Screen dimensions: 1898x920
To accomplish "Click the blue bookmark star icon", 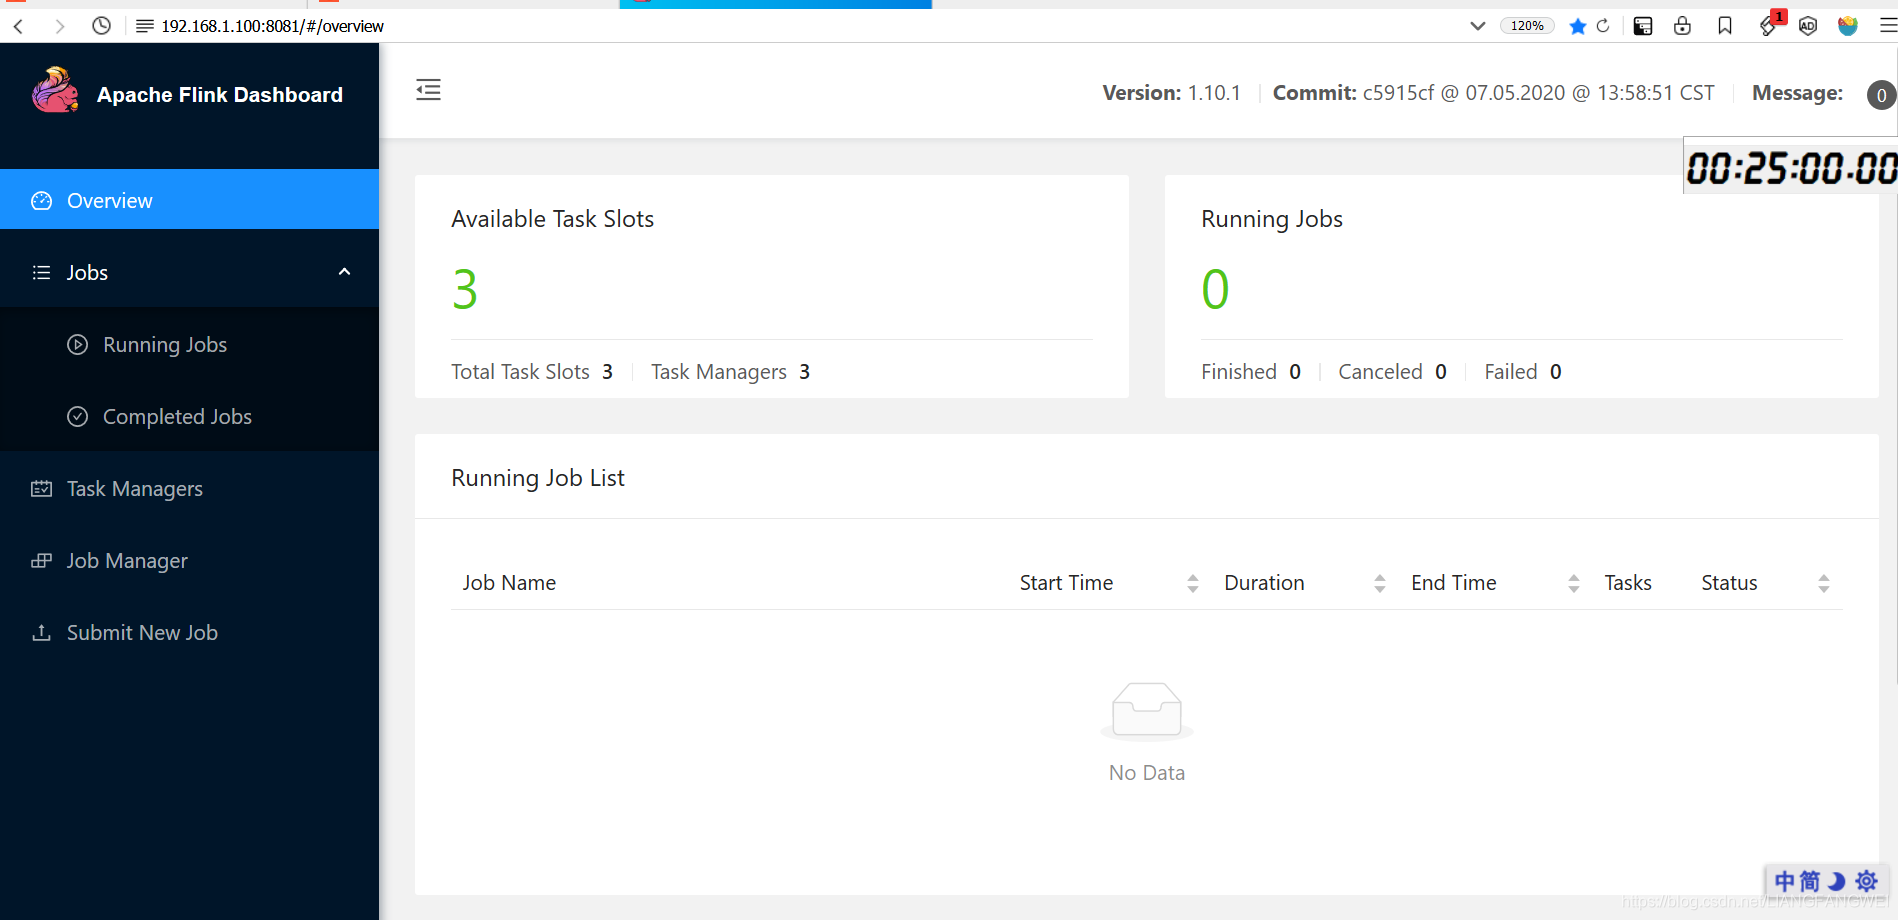I will [x=1578, y=26].
